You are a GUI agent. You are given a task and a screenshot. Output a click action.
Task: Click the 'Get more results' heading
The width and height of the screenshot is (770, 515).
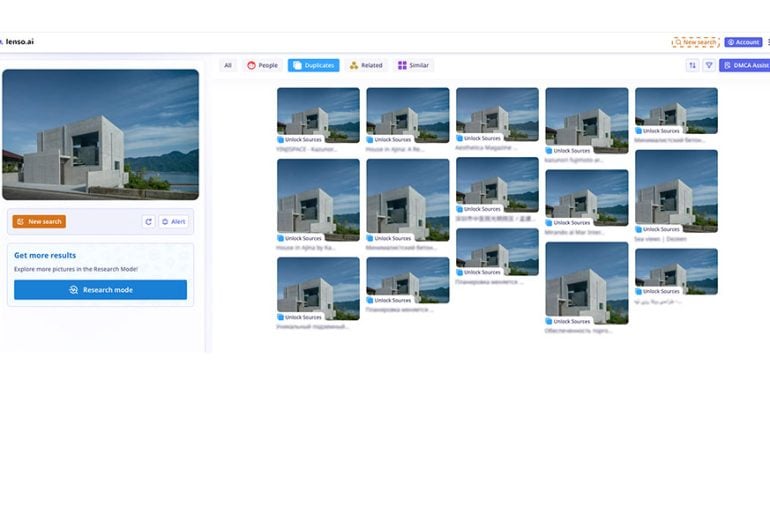pyautogui.click(x=45, y=255)
